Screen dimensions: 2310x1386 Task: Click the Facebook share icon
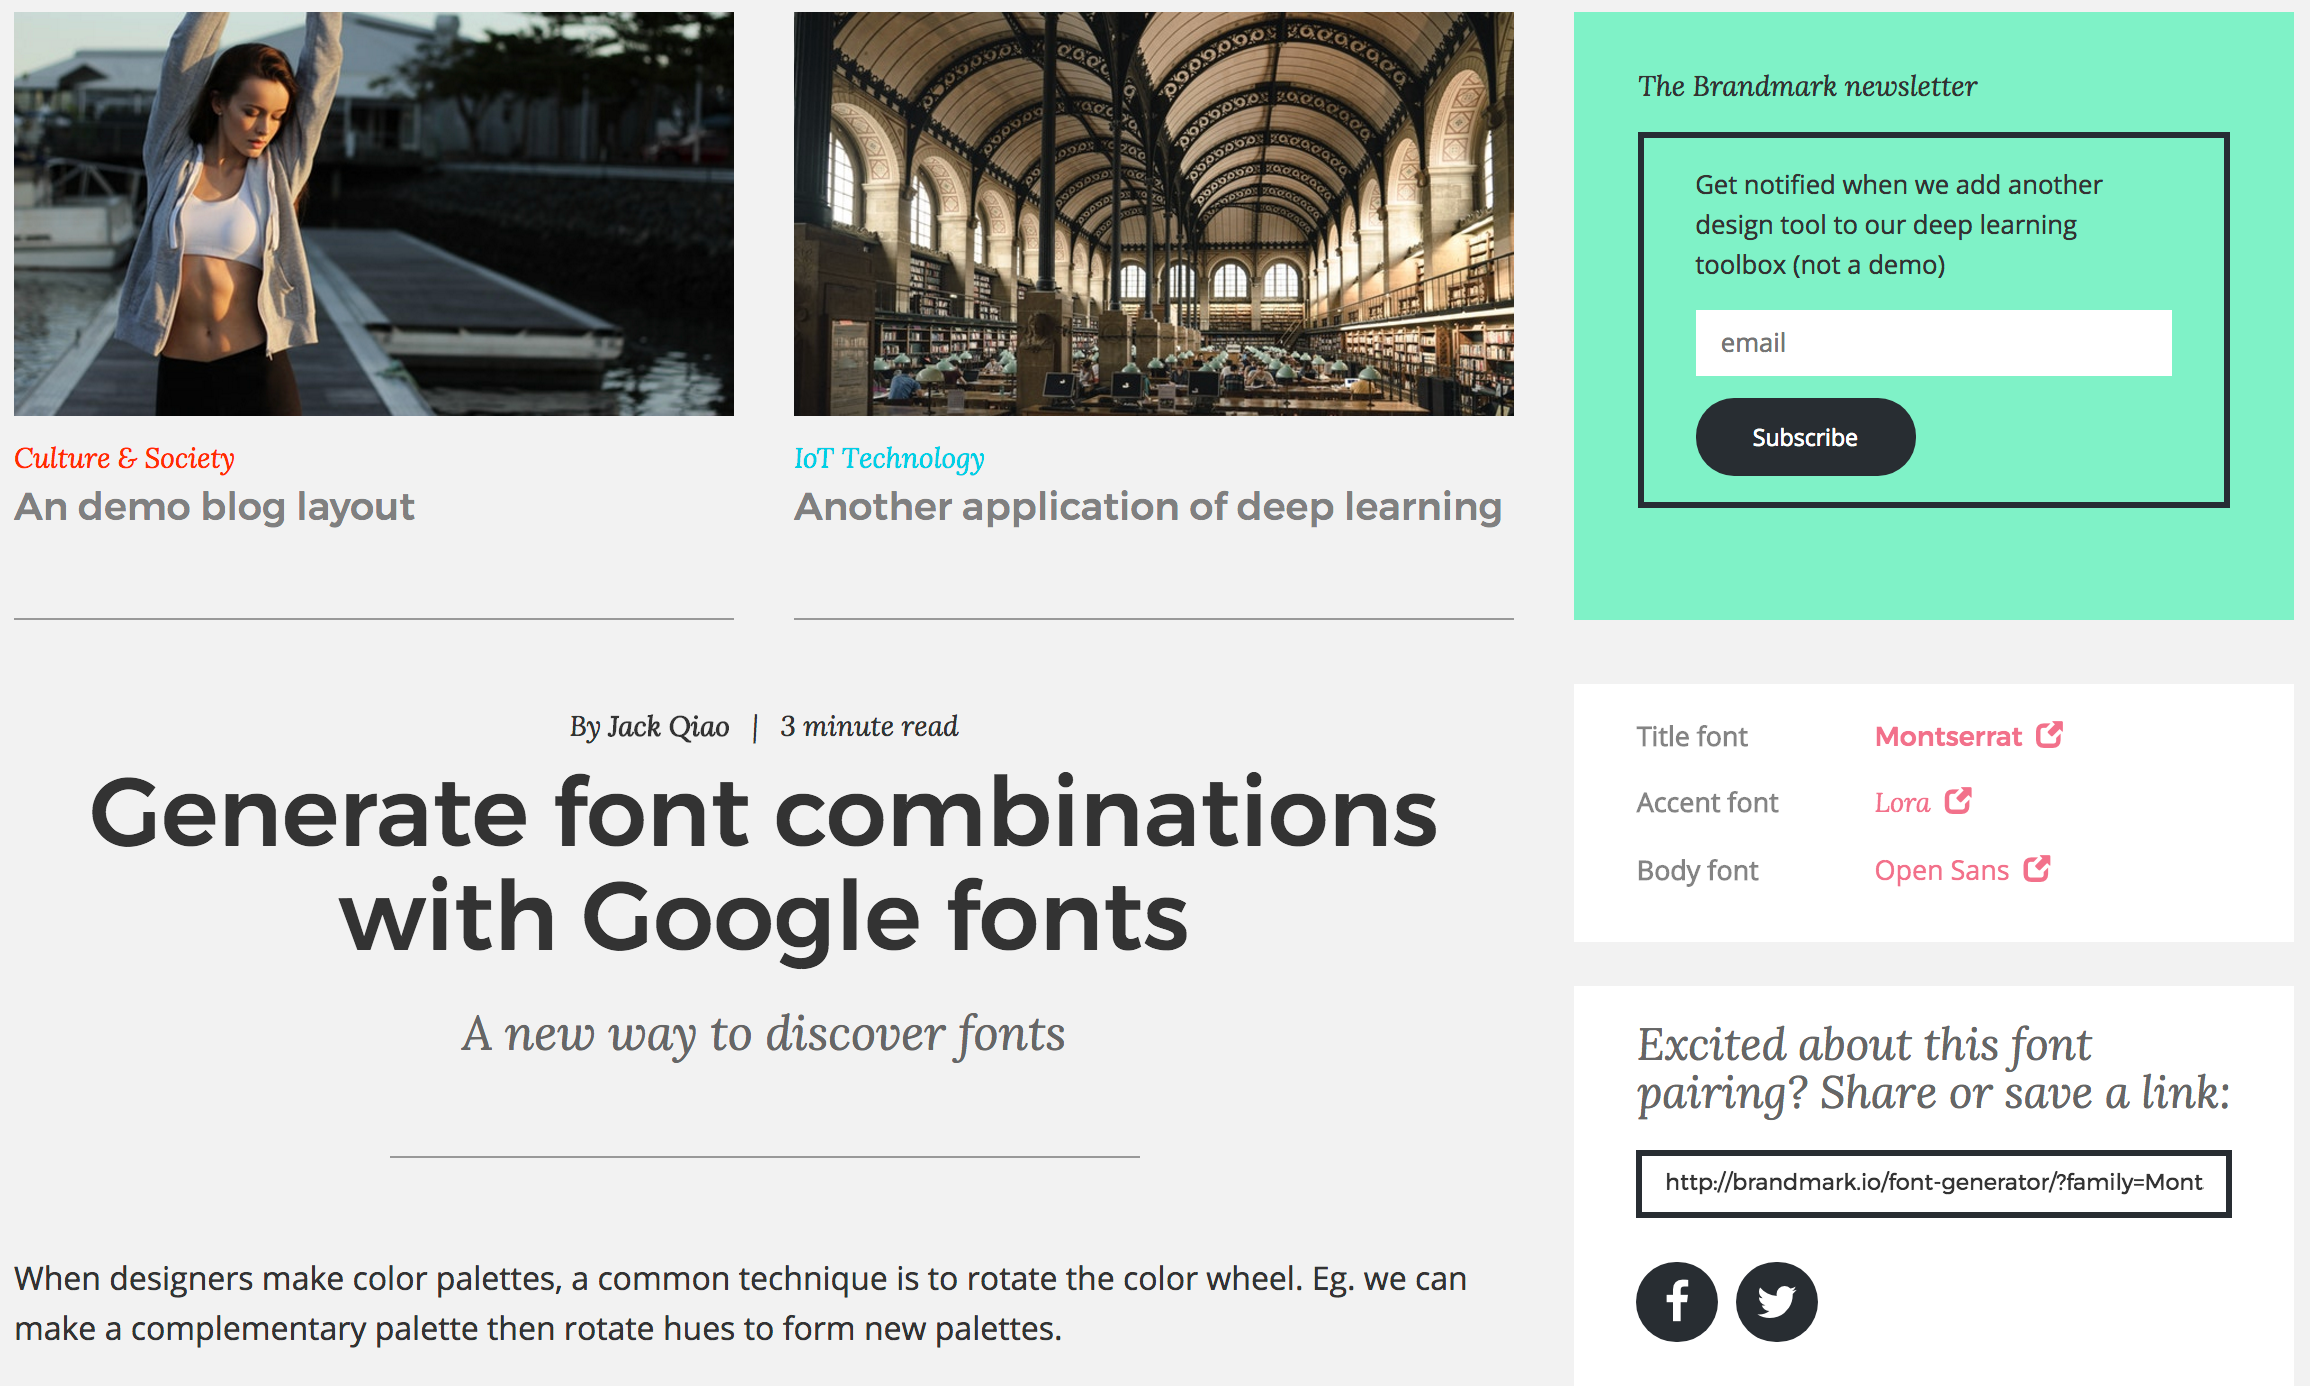pyautogui.click(x=1680, y=1300)
